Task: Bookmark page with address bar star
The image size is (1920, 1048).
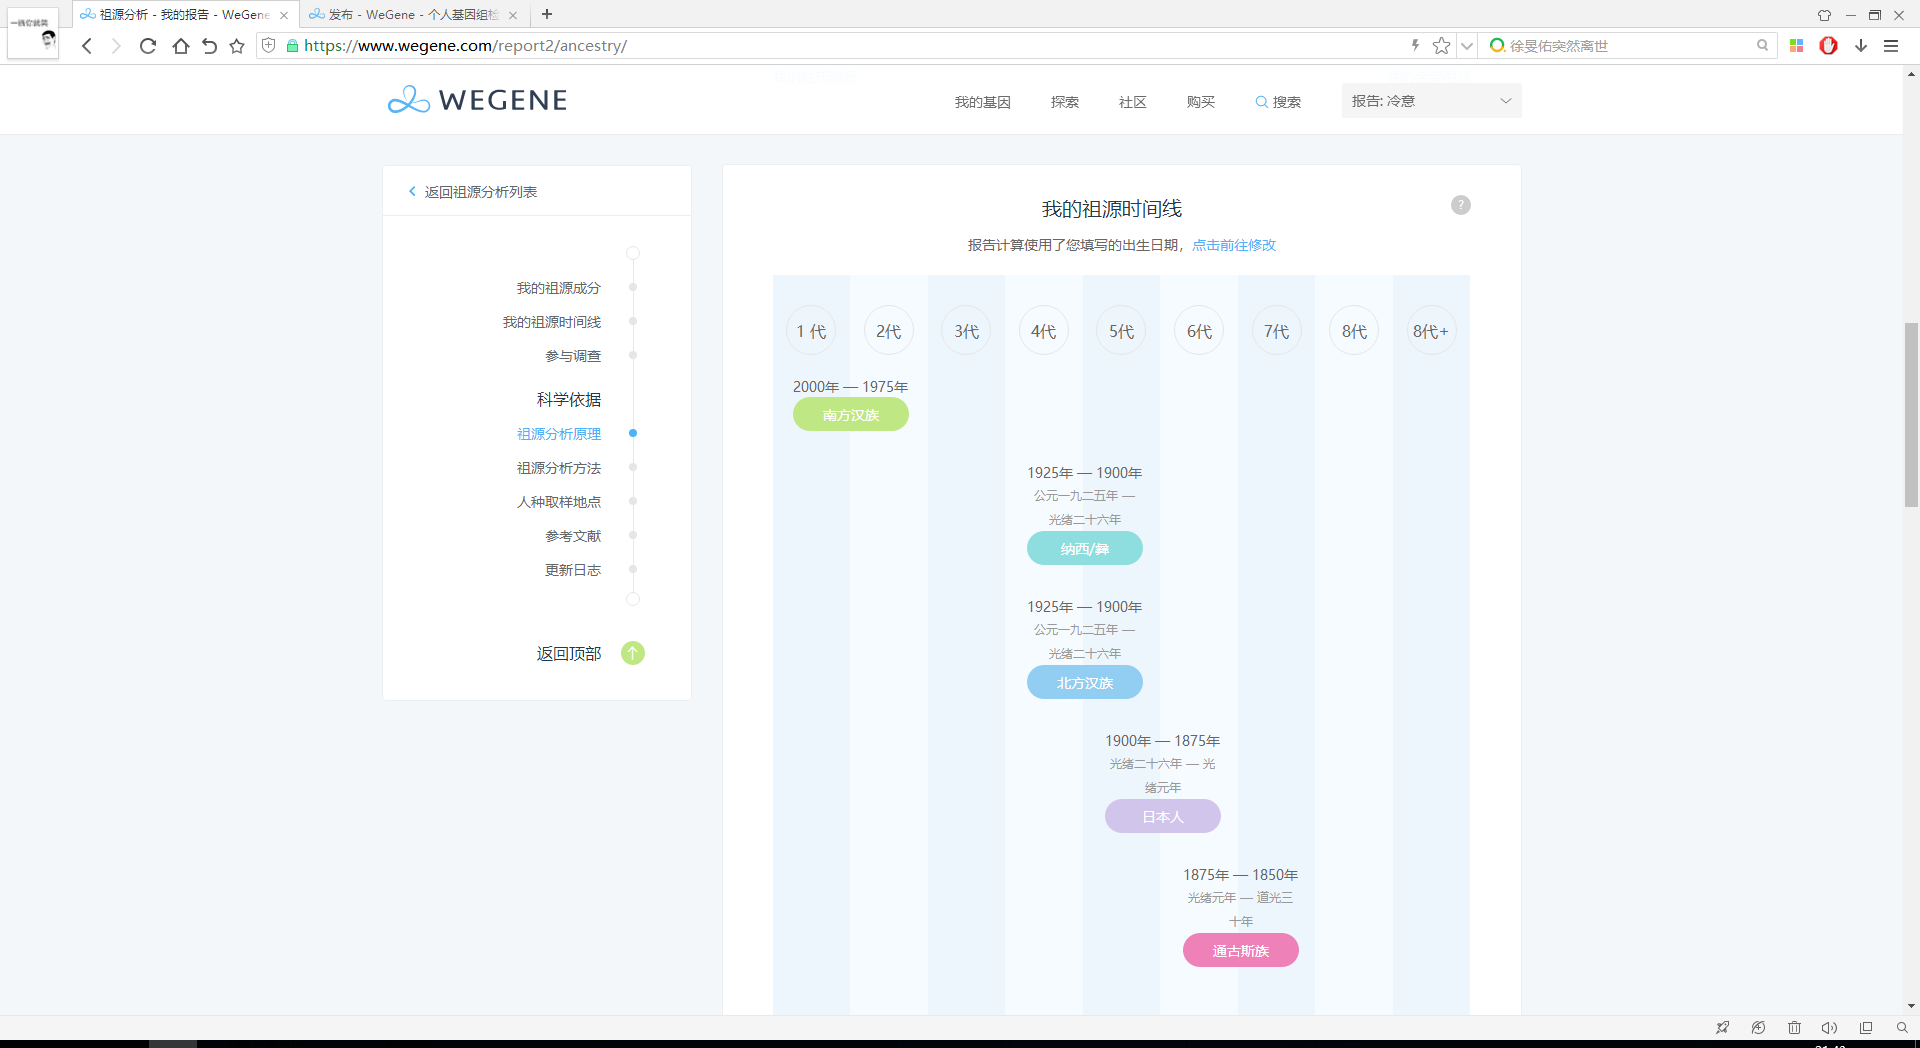Action: pyautogui.click(x=1440, y=46)
